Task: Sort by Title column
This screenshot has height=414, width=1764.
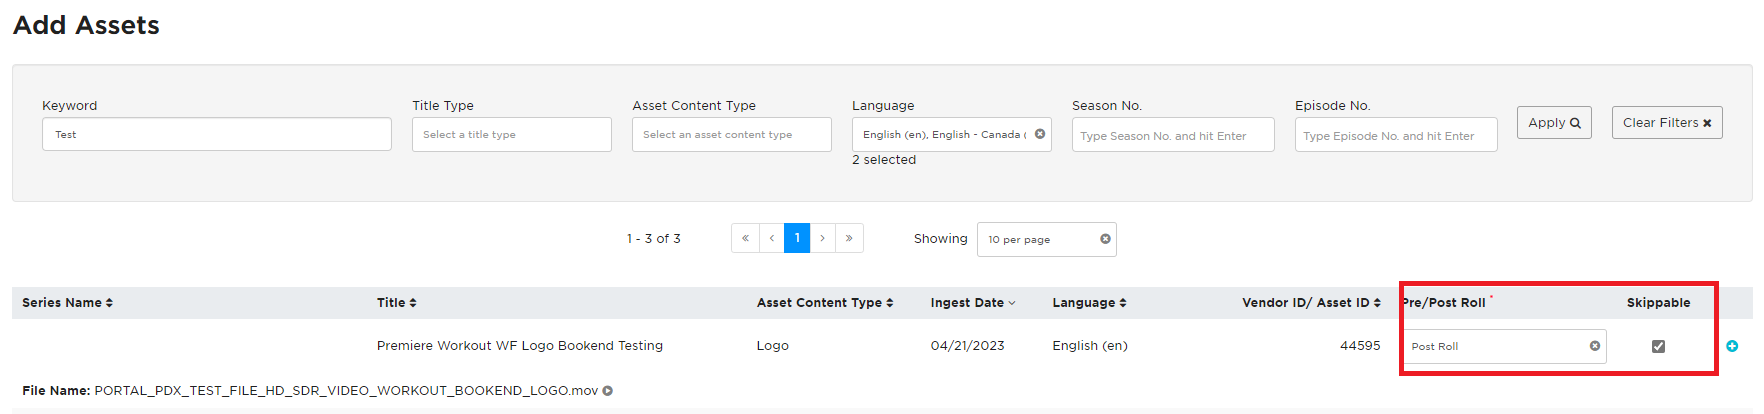Action: [x=397, y=303]
